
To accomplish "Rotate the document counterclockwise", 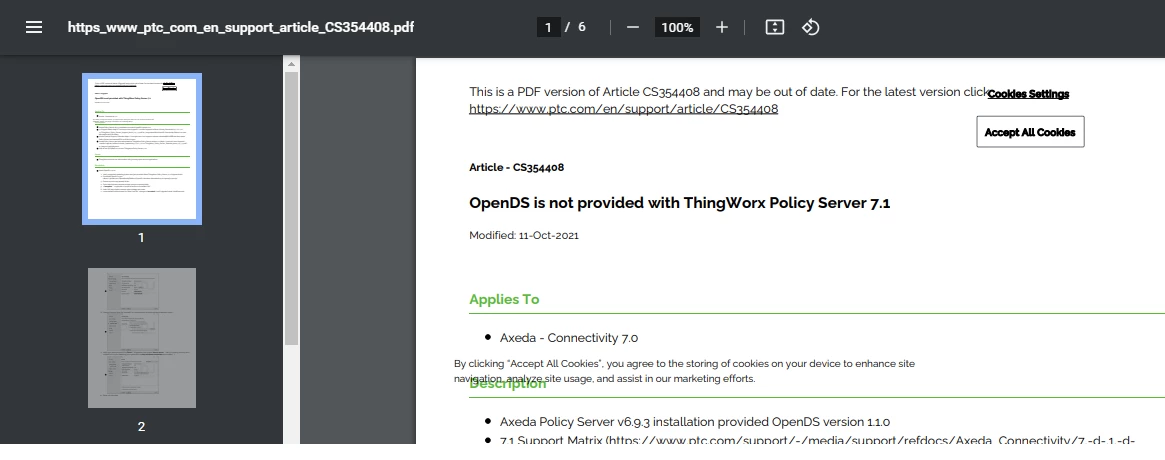I will click(x=811, y=27).
